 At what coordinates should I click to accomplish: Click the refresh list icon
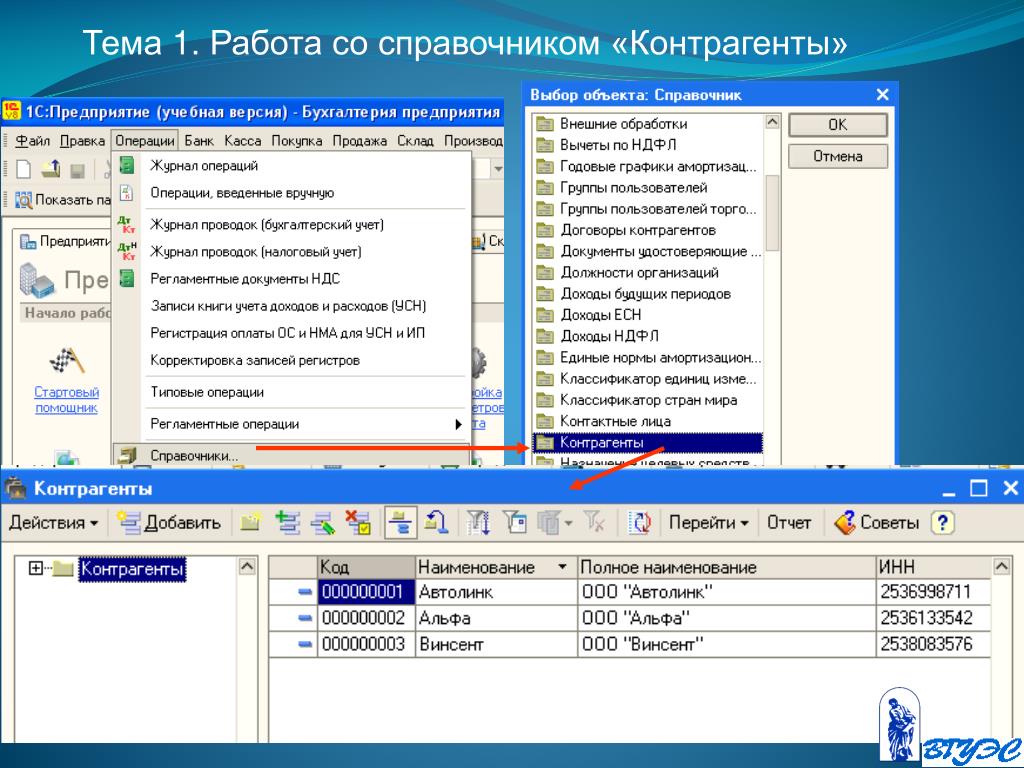[x=639, y=522]
